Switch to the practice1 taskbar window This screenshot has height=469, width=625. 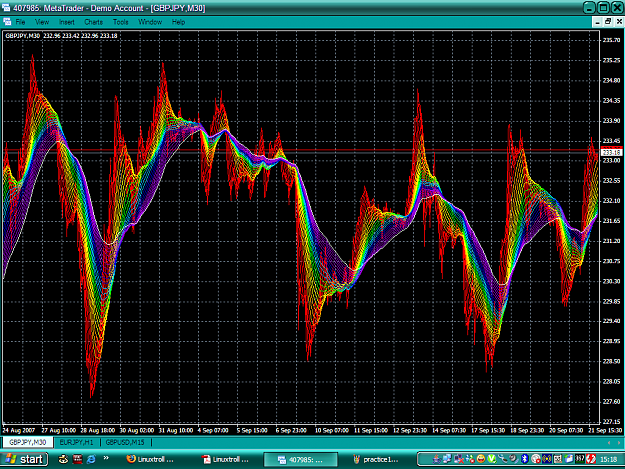point(376,459)
